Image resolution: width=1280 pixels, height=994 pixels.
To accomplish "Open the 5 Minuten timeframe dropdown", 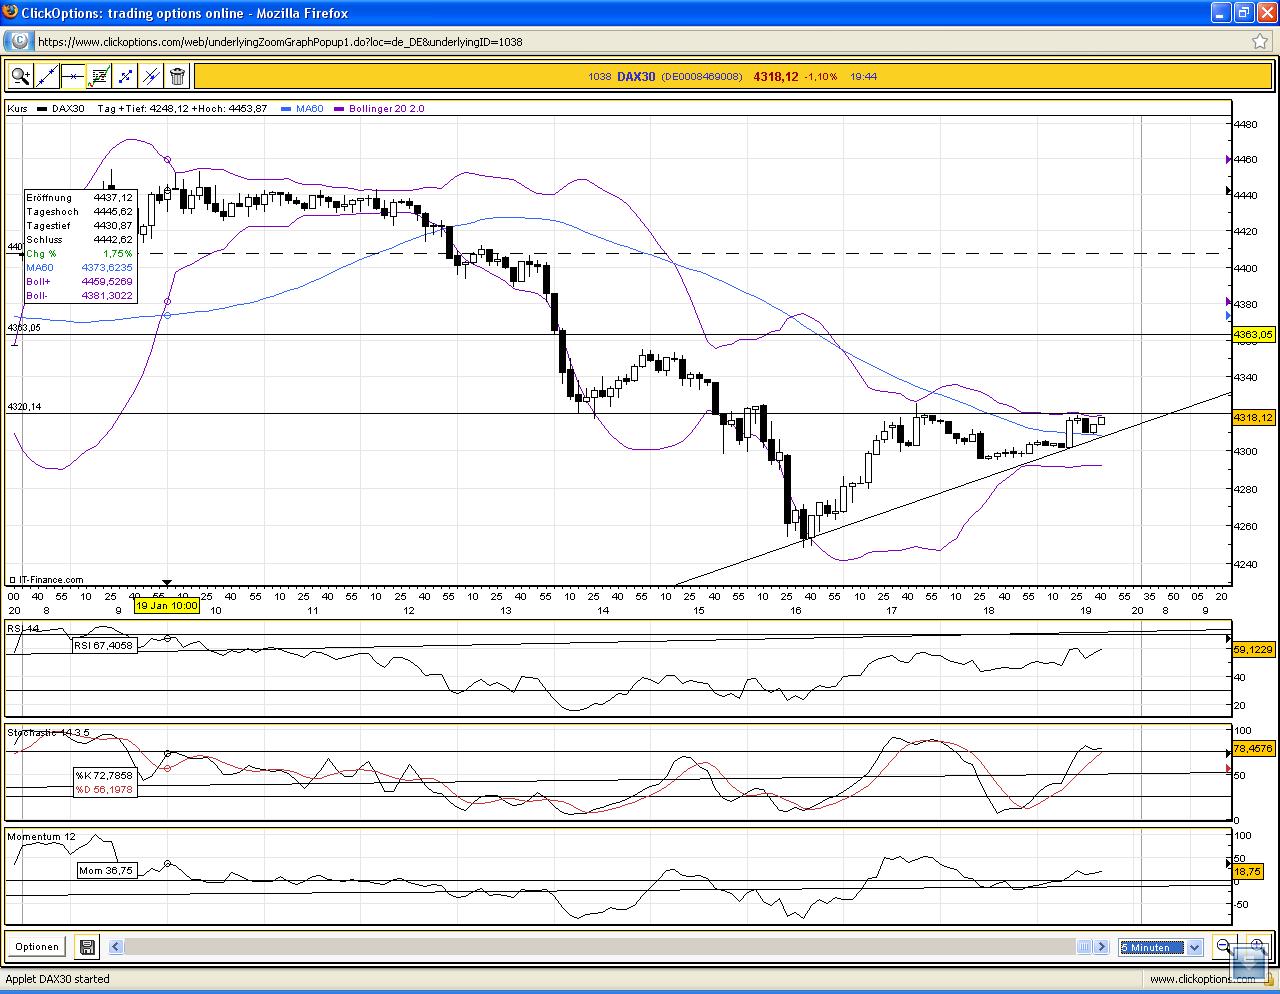I will (x=1194, y=947).
